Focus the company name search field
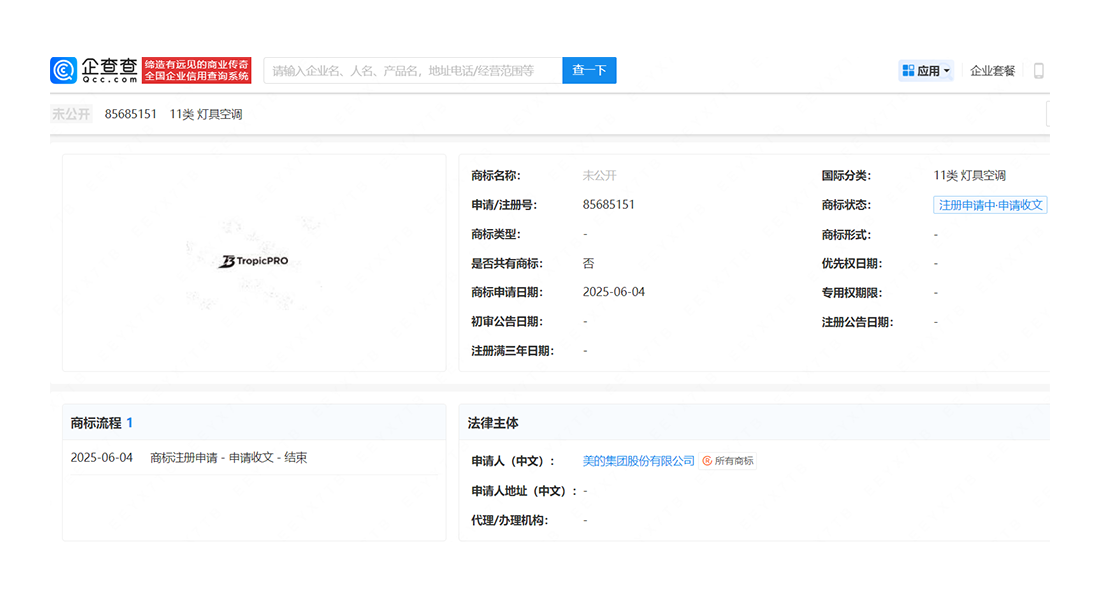Screen dimensions: 1100x600 pos(413,70)
